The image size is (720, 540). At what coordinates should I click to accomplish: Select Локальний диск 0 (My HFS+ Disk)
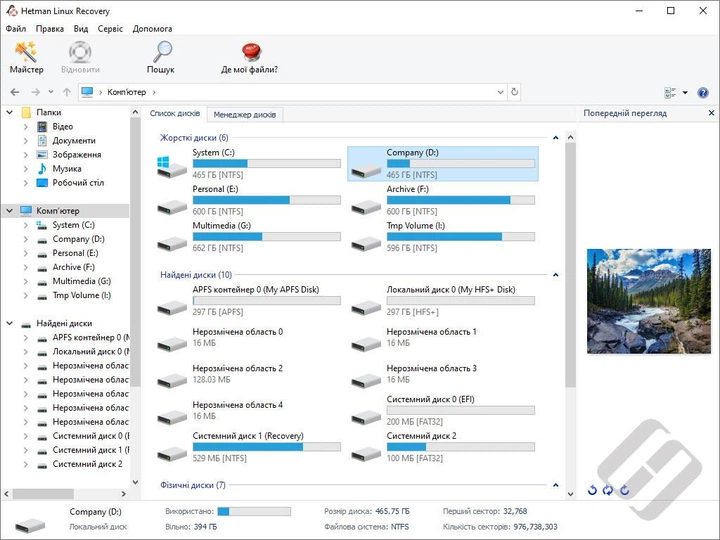tap(443, 301)
